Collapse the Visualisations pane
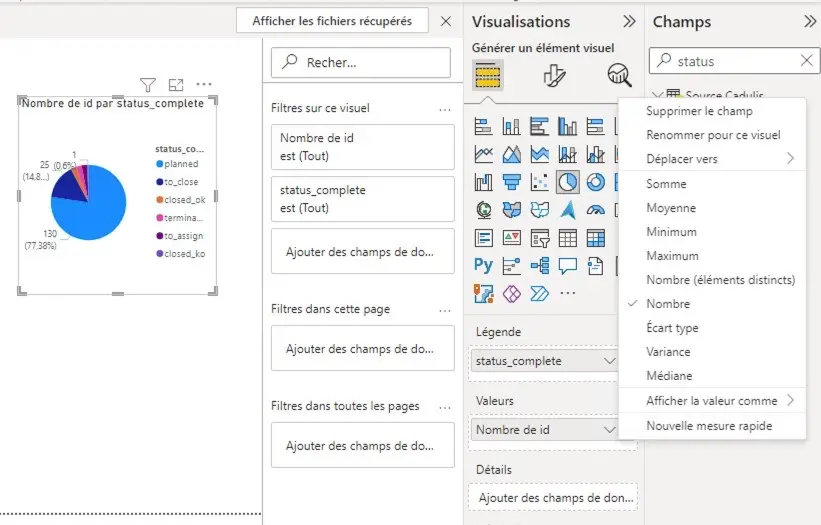Image resolution: width=821 pixels, height=525 pixels. point(629,21)
